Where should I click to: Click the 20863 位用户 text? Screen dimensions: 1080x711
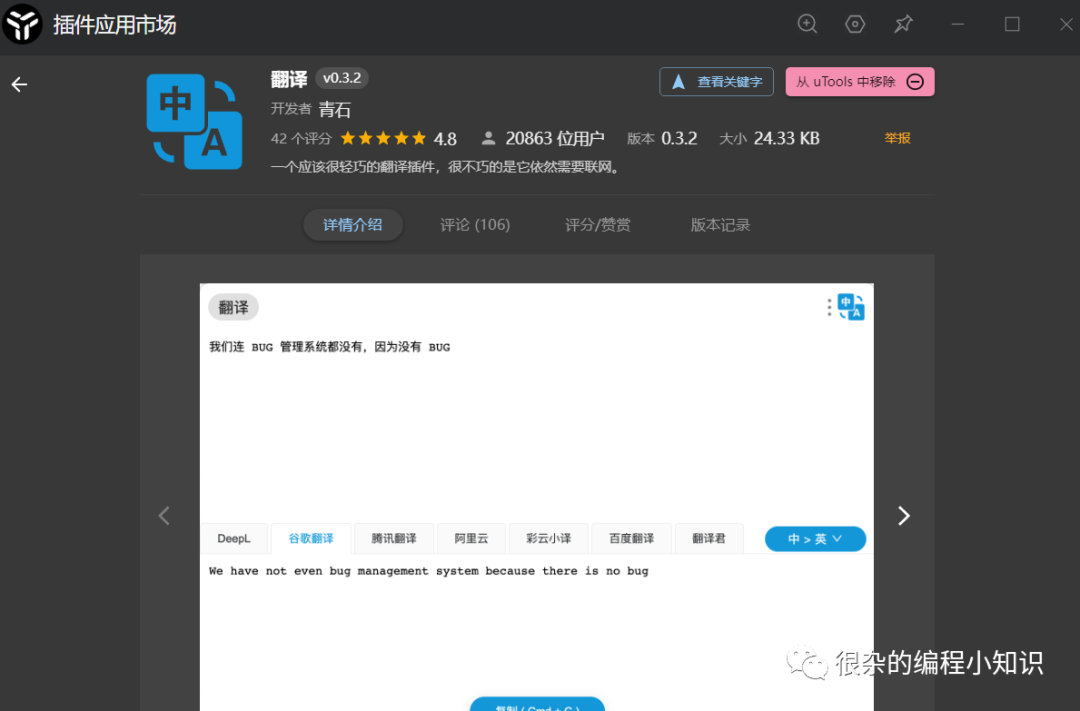[x=554, y=138]
